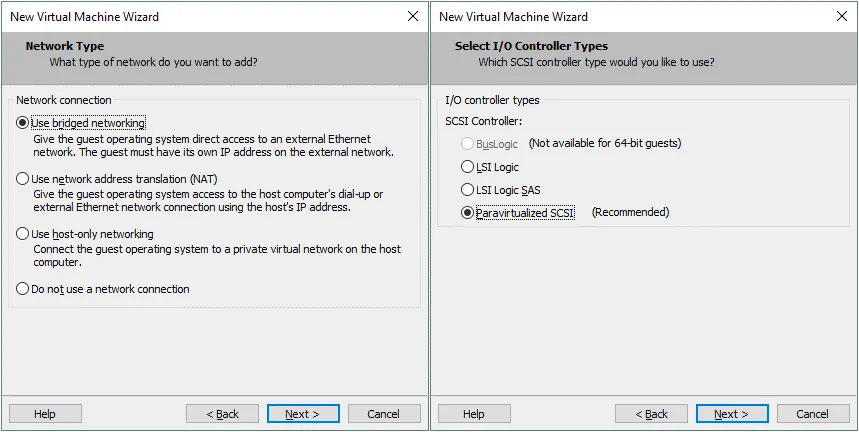Select Paravirtualized SCSI recommended option
Screen dimensions: 859x432
(467, 212)
